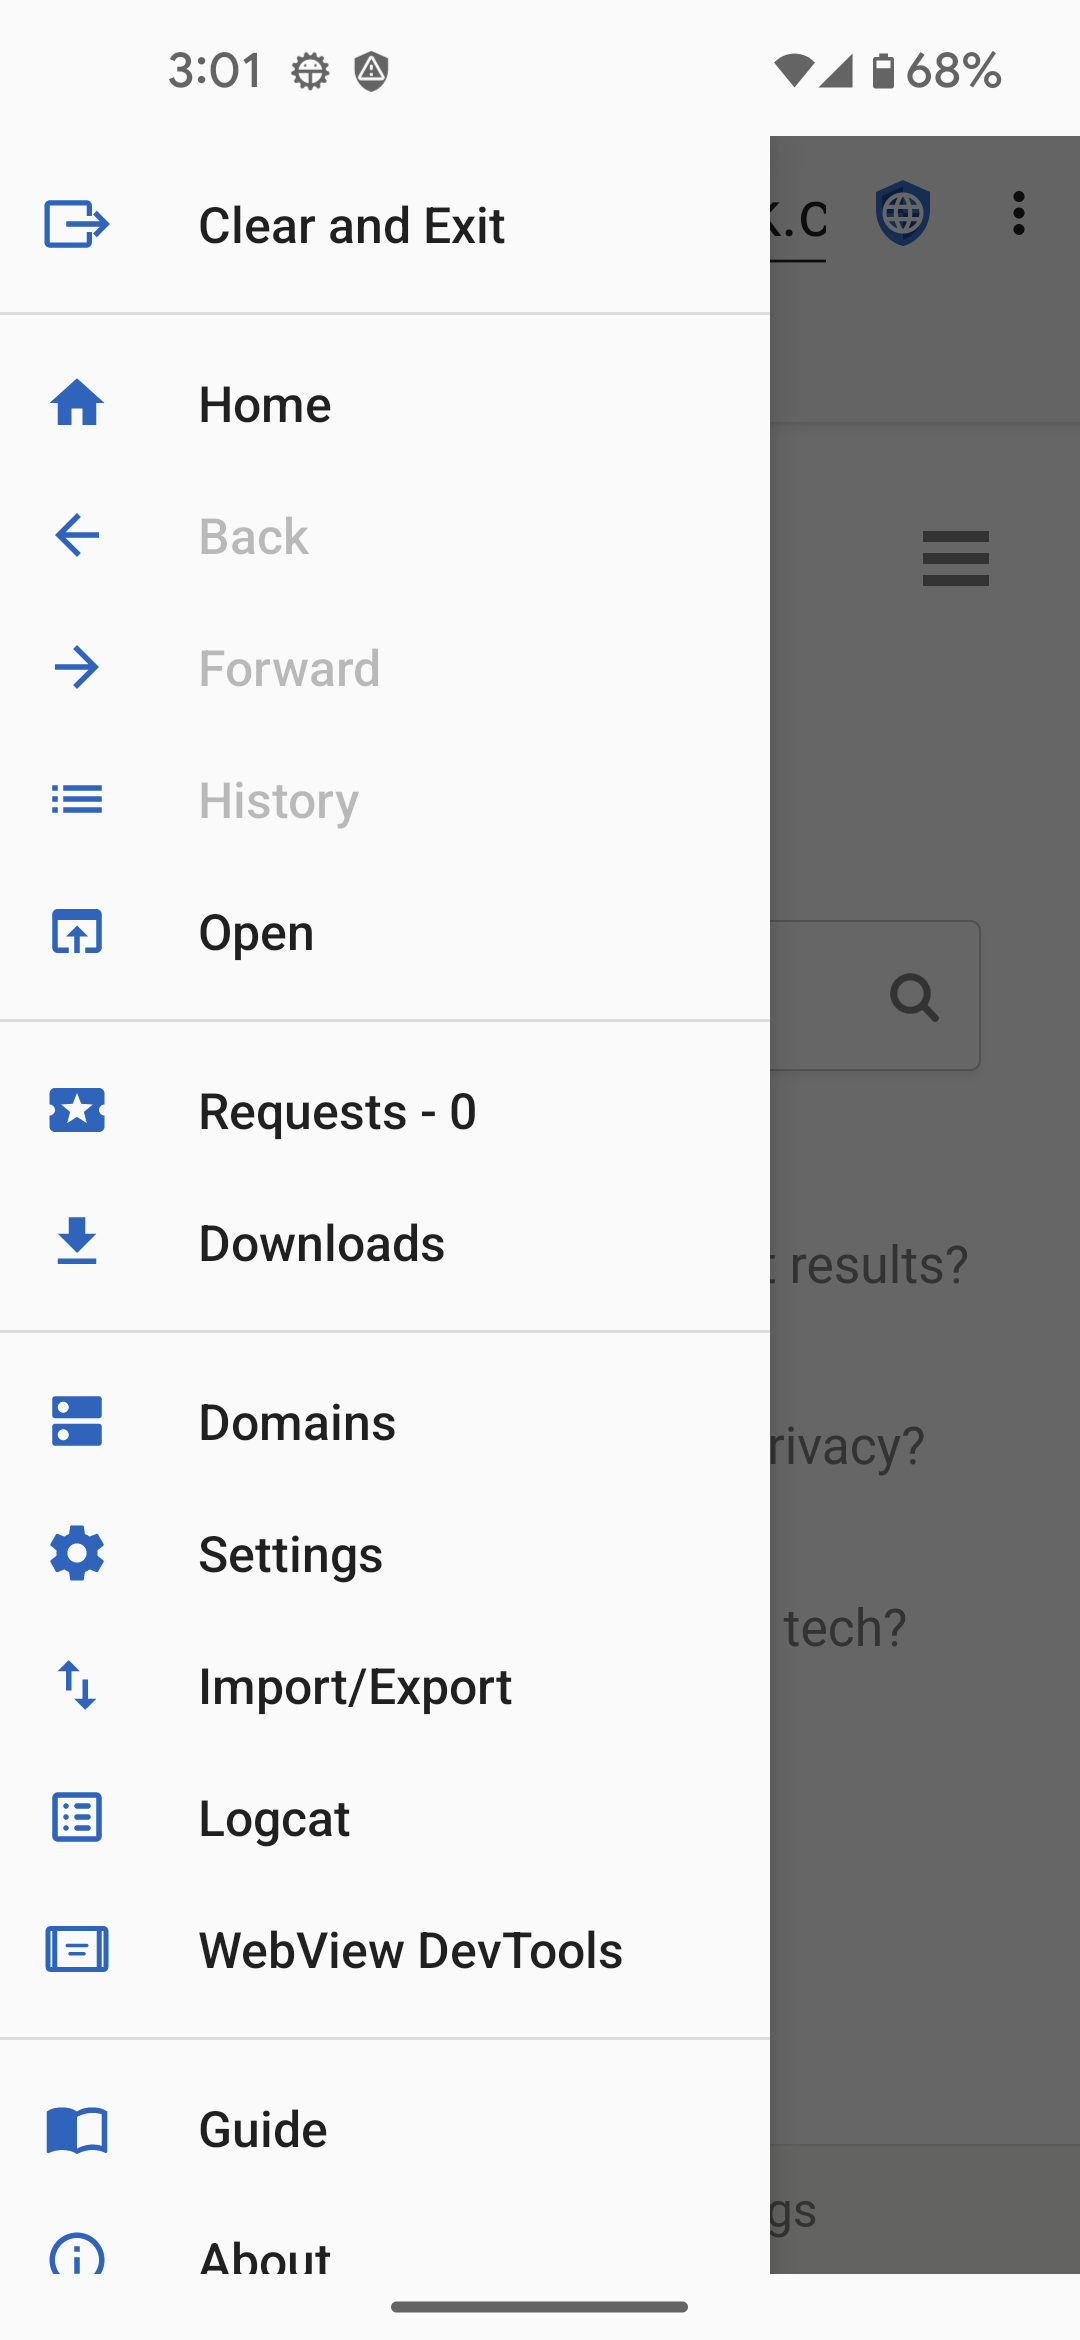Tap the Downloads arrow icon

click(x=77, y=1242)
